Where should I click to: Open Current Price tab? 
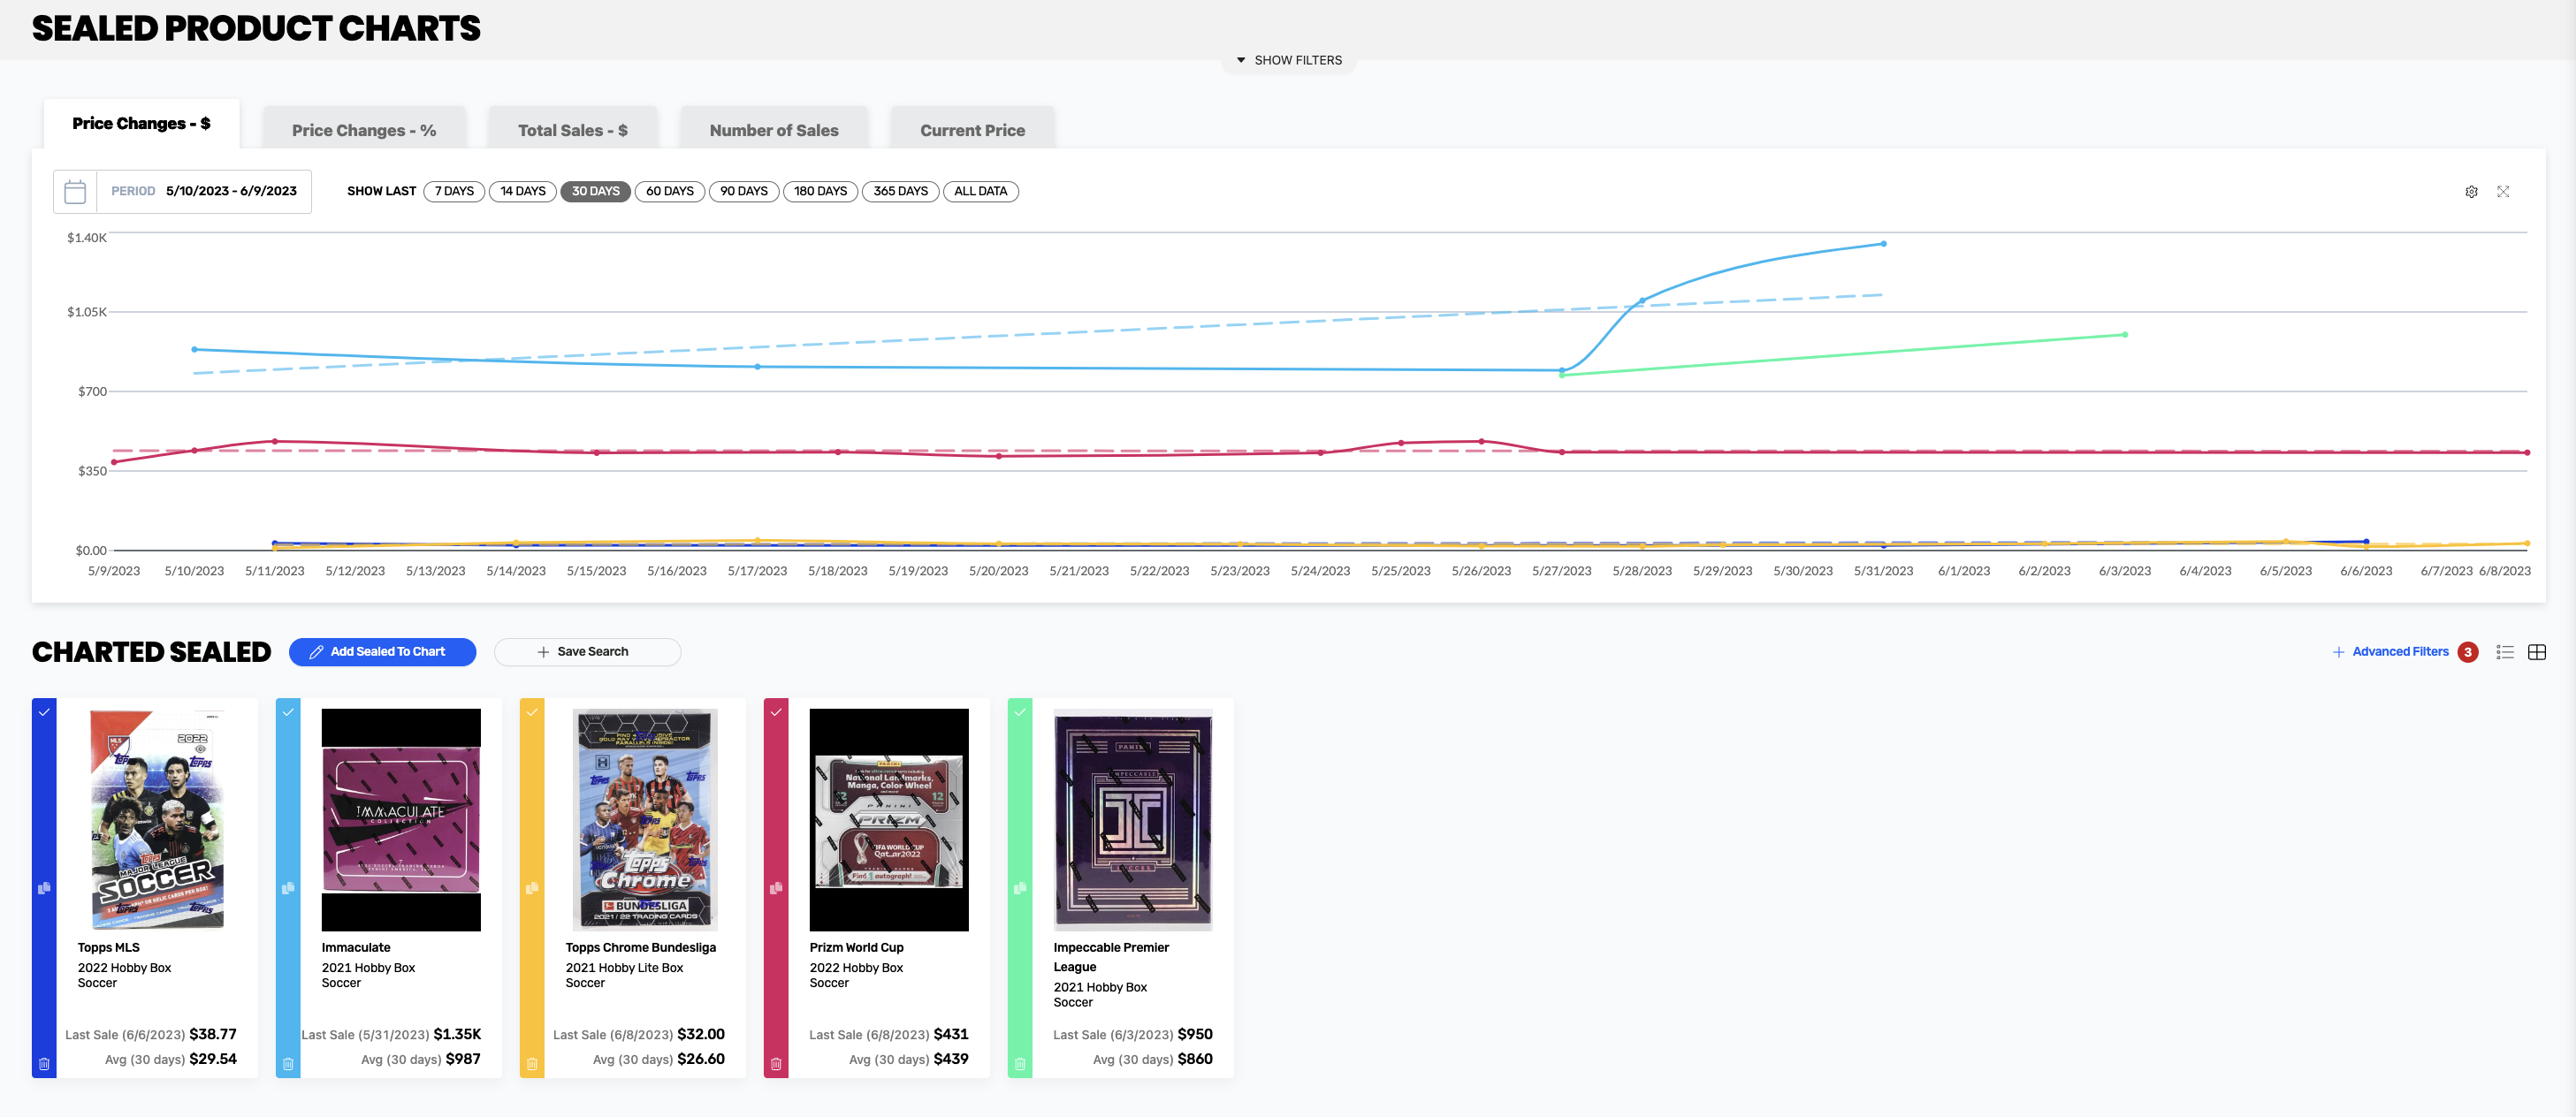tap(973, 130)
